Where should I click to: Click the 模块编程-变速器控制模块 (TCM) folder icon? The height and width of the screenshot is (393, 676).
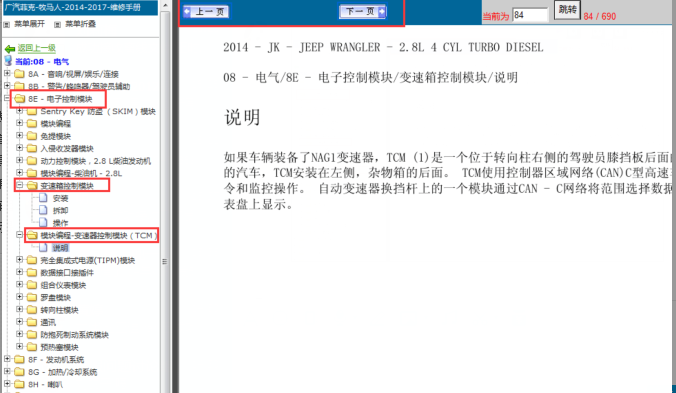[31, 235]
